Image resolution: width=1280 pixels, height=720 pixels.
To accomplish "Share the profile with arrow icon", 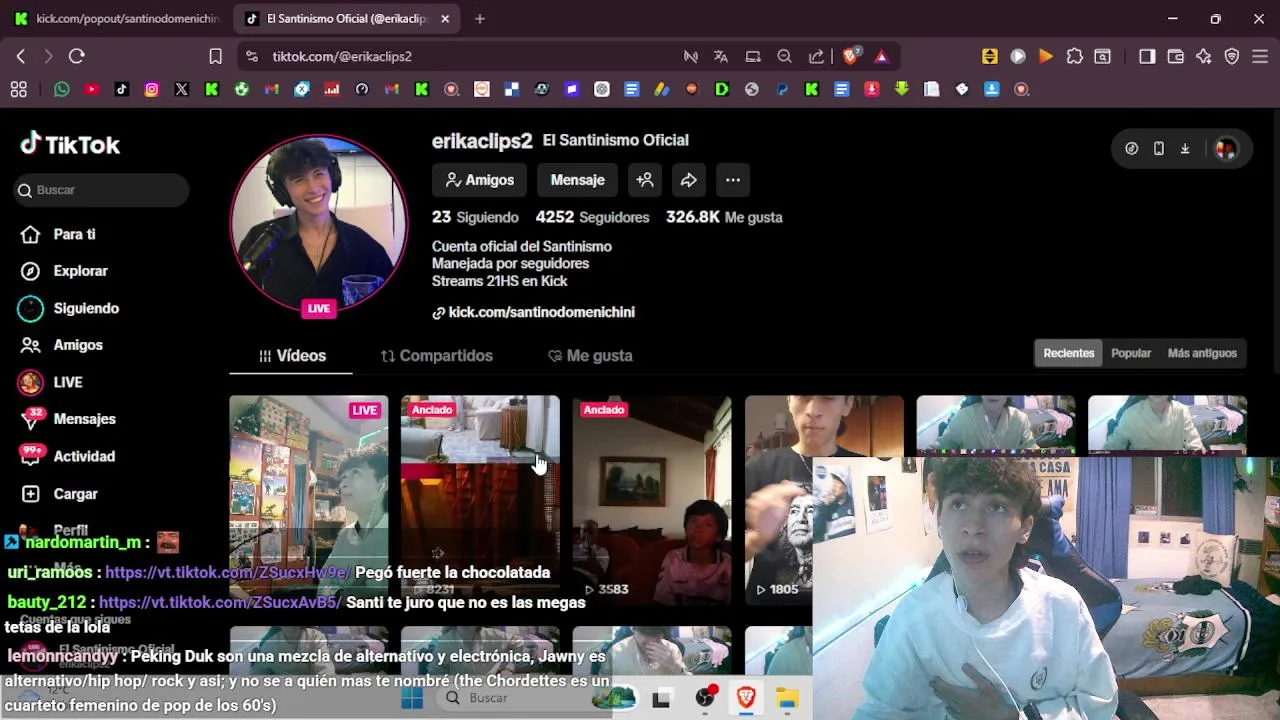I will pyautogui.click(x=689, y=180).
